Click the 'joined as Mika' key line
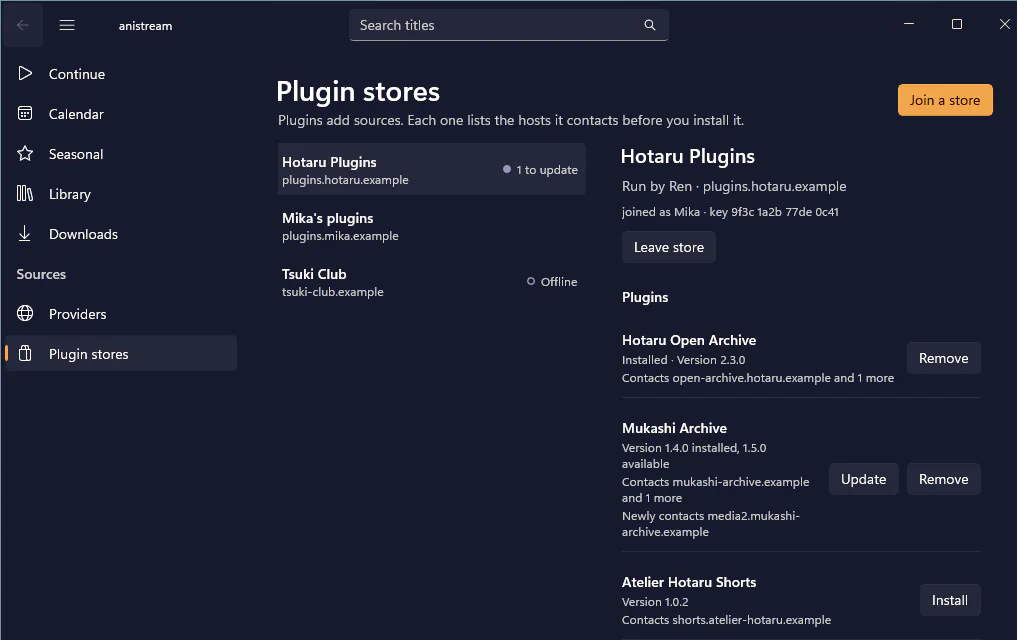1030x640 pixels. point(730,212)
